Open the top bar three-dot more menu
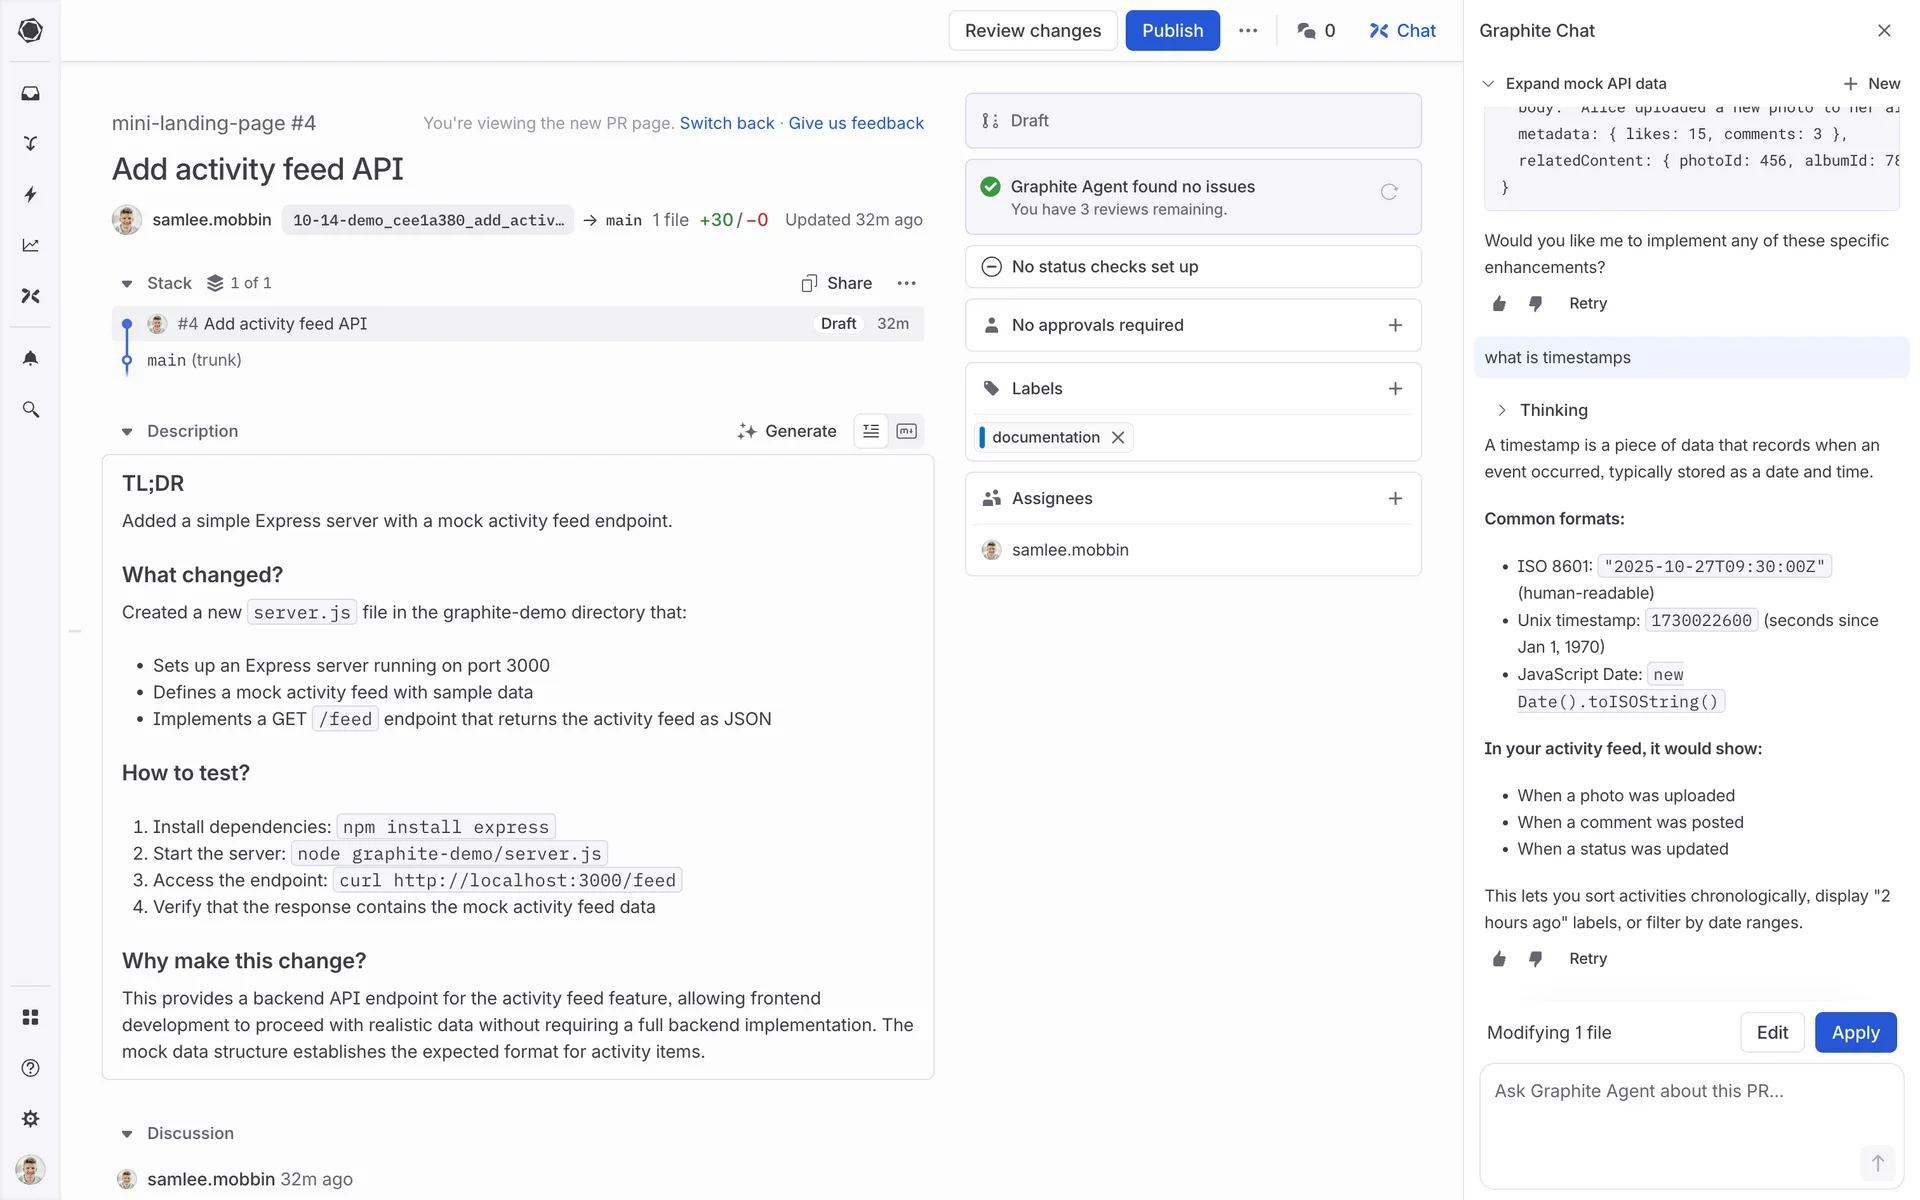This screenshot has width=1920, height=1200. point(1248,31)
